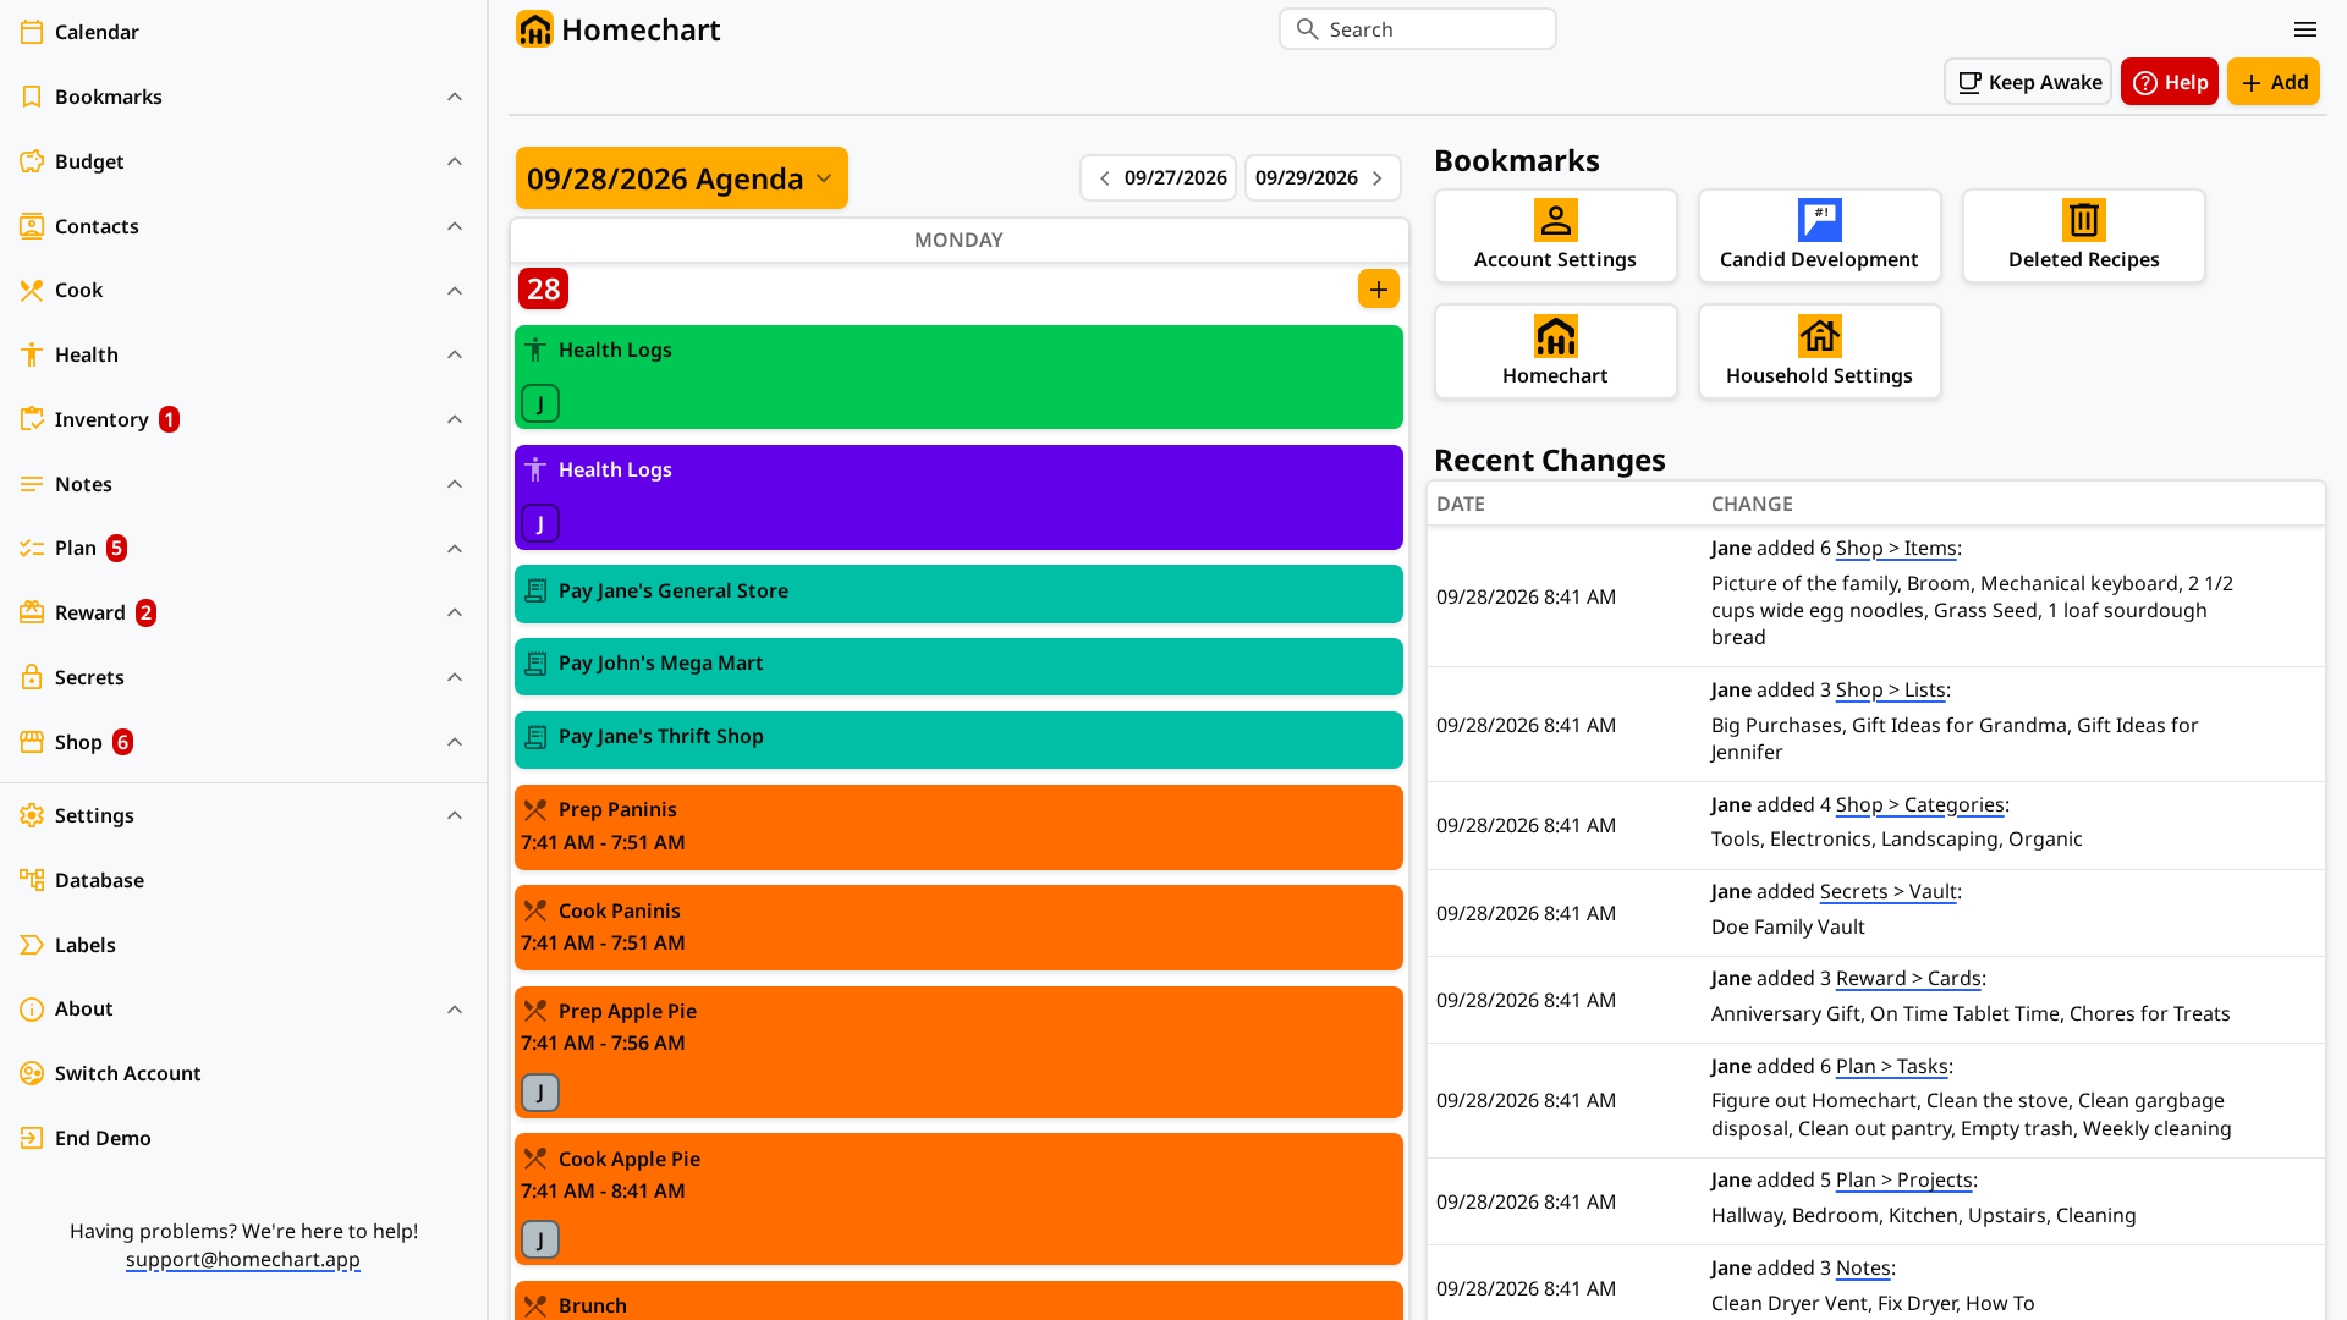Click the Contacts sidebar icon

click(x=32, y=226)
